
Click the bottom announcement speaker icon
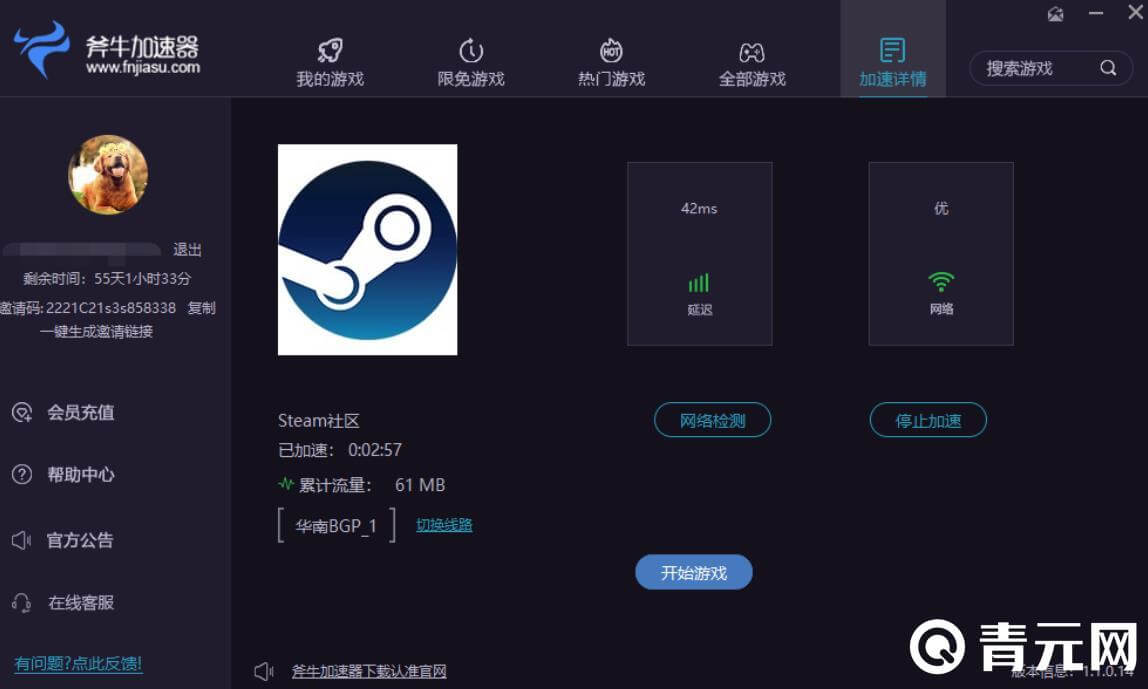click(x=264, y=671)
